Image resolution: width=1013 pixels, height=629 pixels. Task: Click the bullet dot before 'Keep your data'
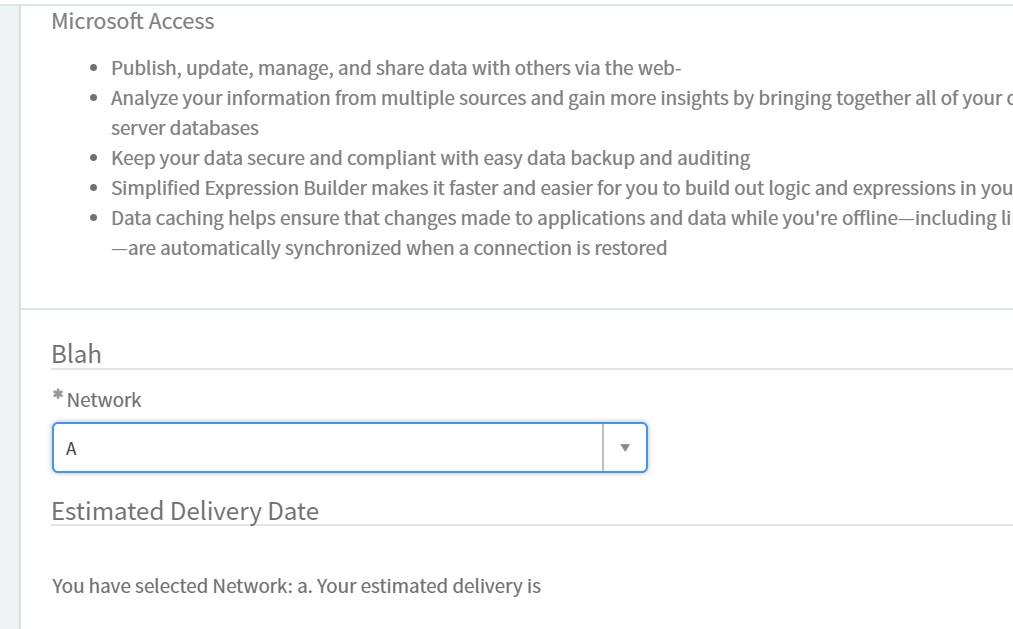pos(94,159)
